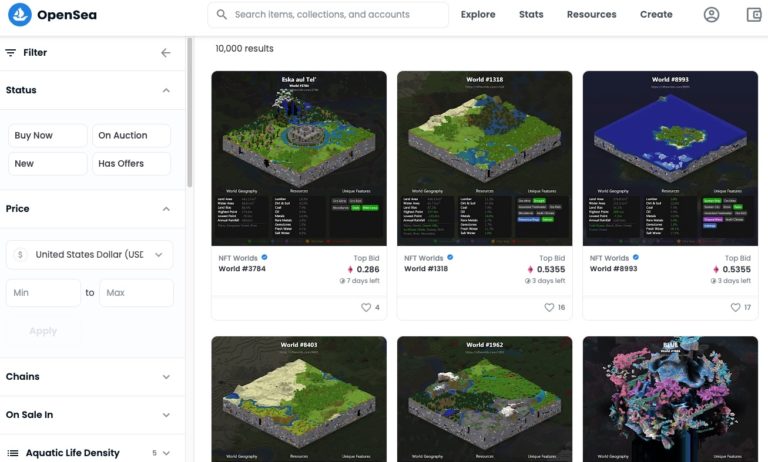
Task: Click Ethereum icon beside 0.286 bid
Action: coord(350,269)
